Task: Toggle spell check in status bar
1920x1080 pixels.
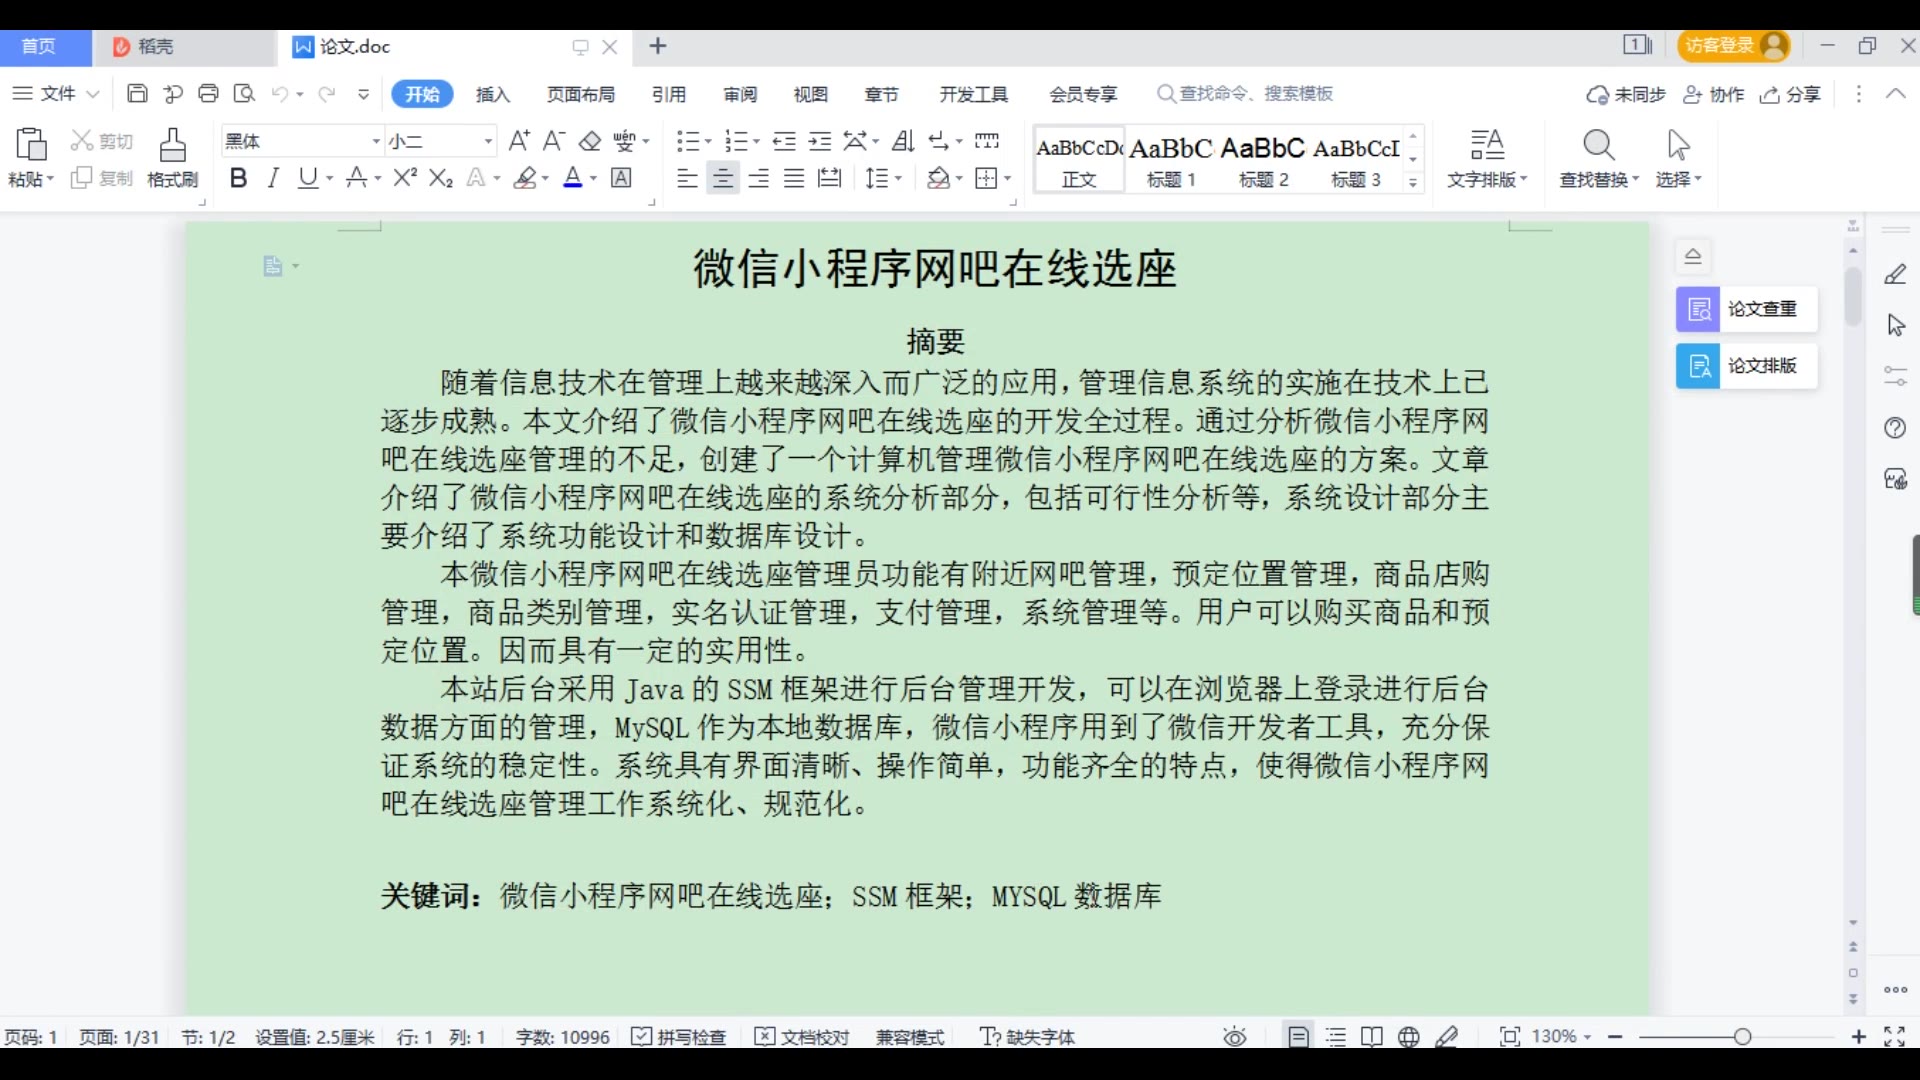Action: point(679,1037)
